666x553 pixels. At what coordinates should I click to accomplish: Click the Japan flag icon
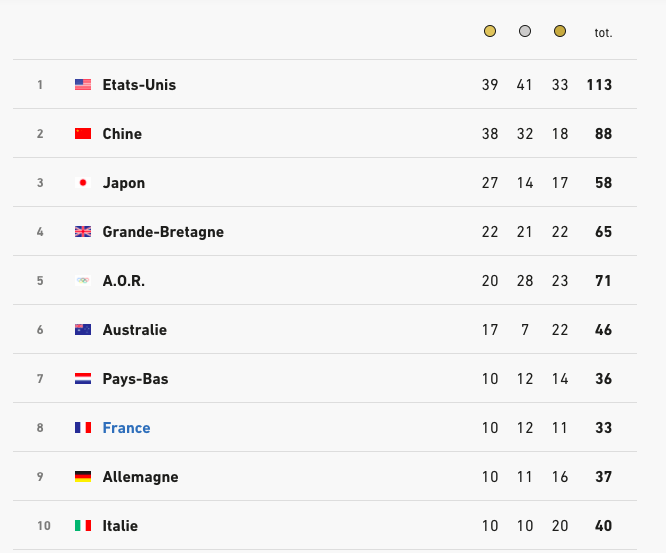click(83, 183)
